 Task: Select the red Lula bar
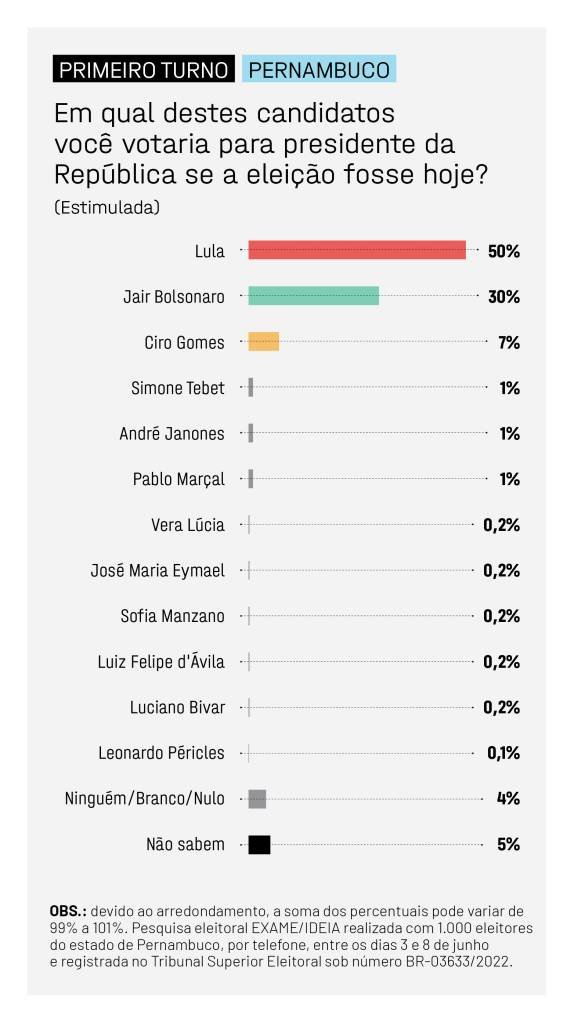pos(357,250)
